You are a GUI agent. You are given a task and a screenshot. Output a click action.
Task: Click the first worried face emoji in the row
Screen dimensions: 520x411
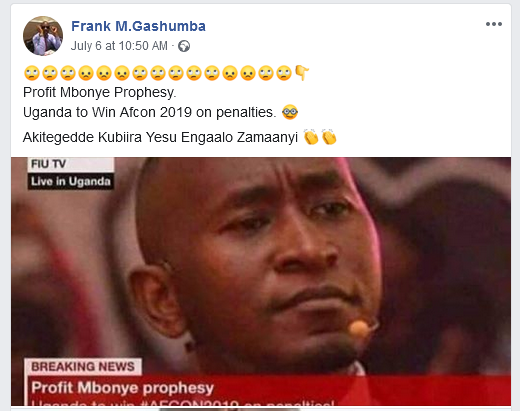86,73
